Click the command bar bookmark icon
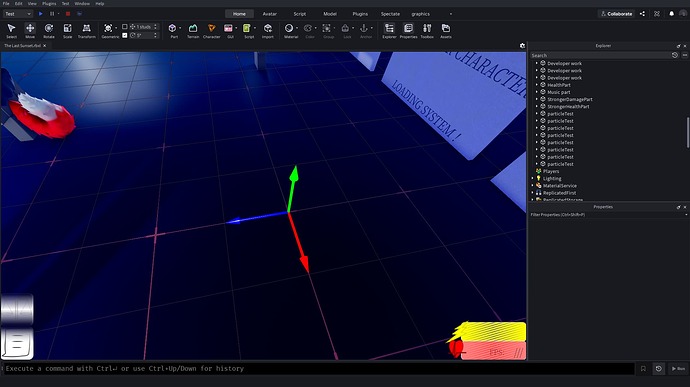This screenshot has height=387, width=690. (x=643, y=369)
